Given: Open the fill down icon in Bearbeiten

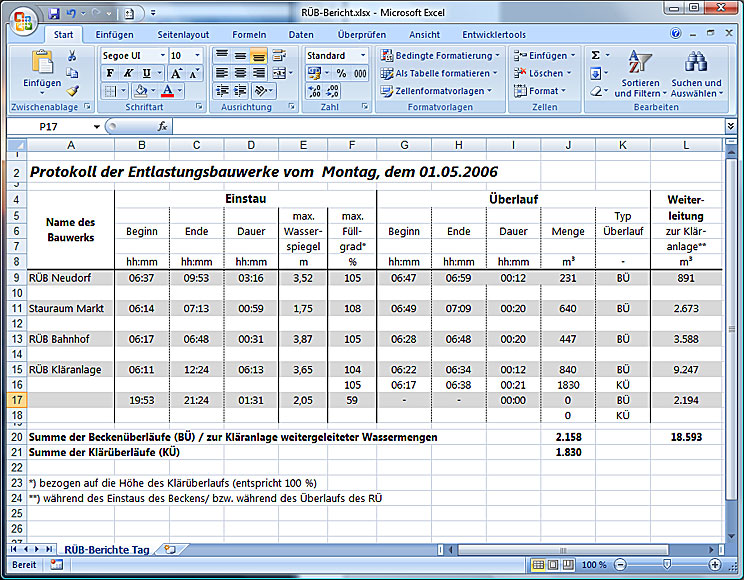Looking at the screenshot, I should (595, 73).
